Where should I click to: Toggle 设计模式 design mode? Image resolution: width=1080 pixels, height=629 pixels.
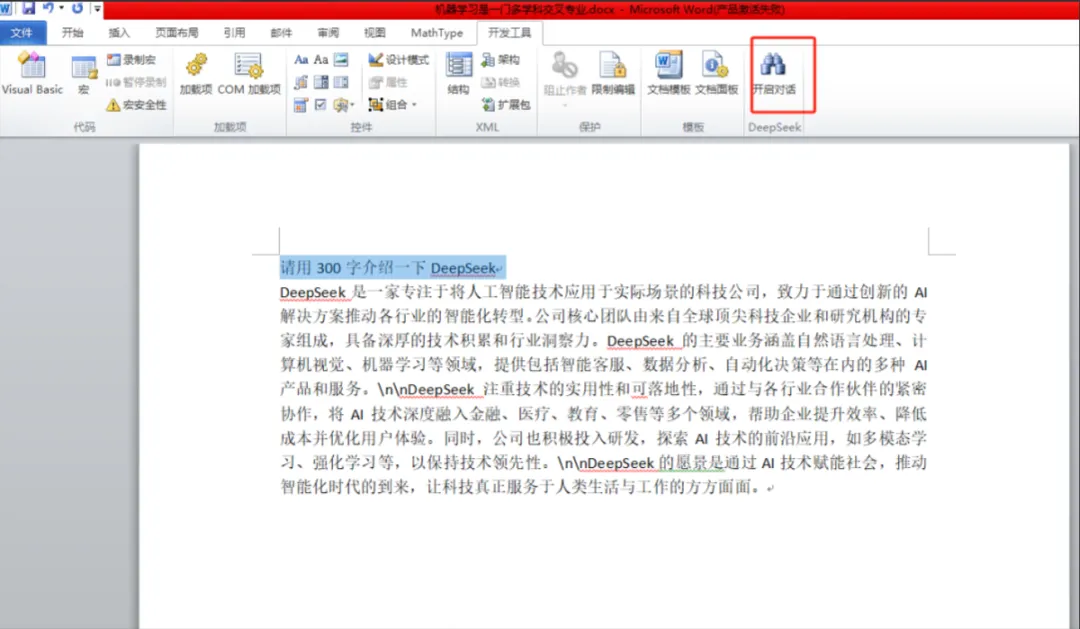tap(398, 60)
